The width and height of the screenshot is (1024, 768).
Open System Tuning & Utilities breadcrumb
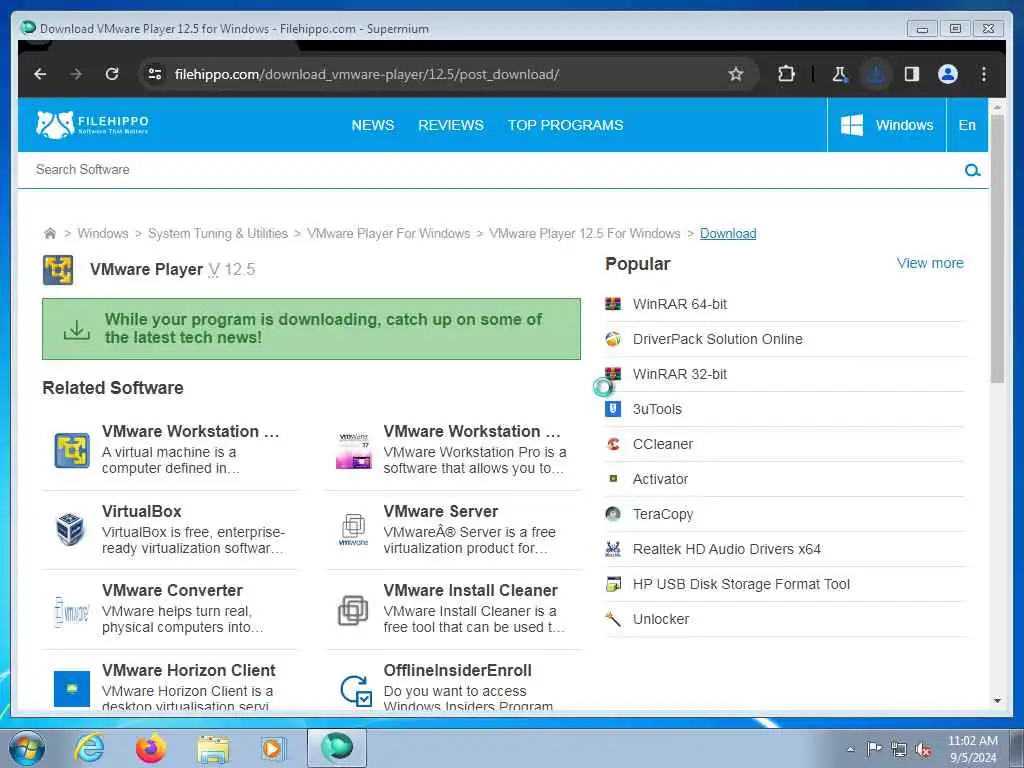217,234
